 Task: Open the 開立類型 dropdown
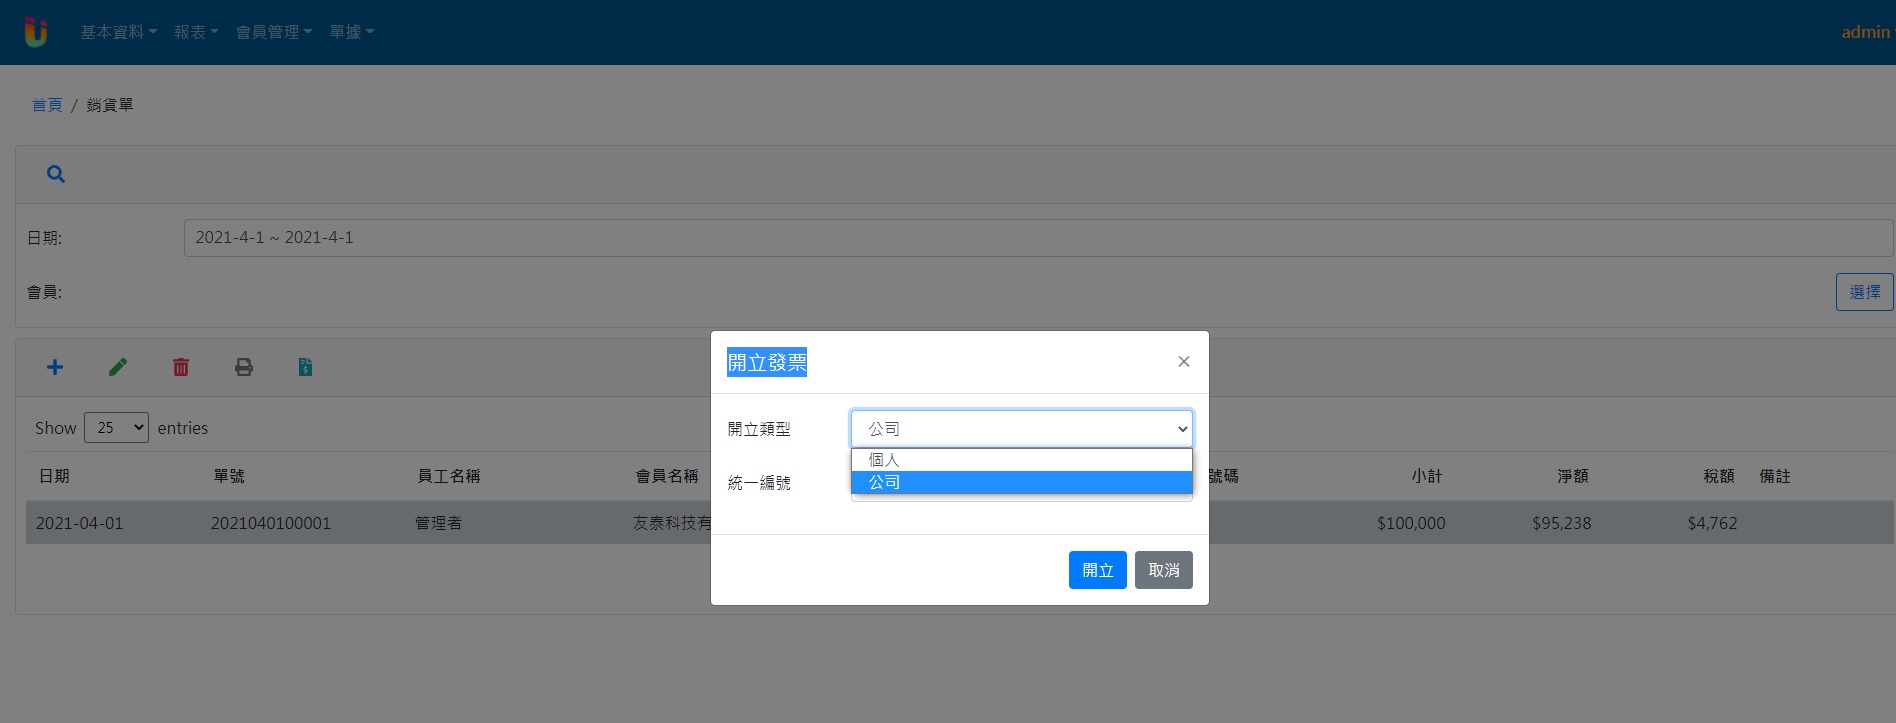click(1021, 429)
